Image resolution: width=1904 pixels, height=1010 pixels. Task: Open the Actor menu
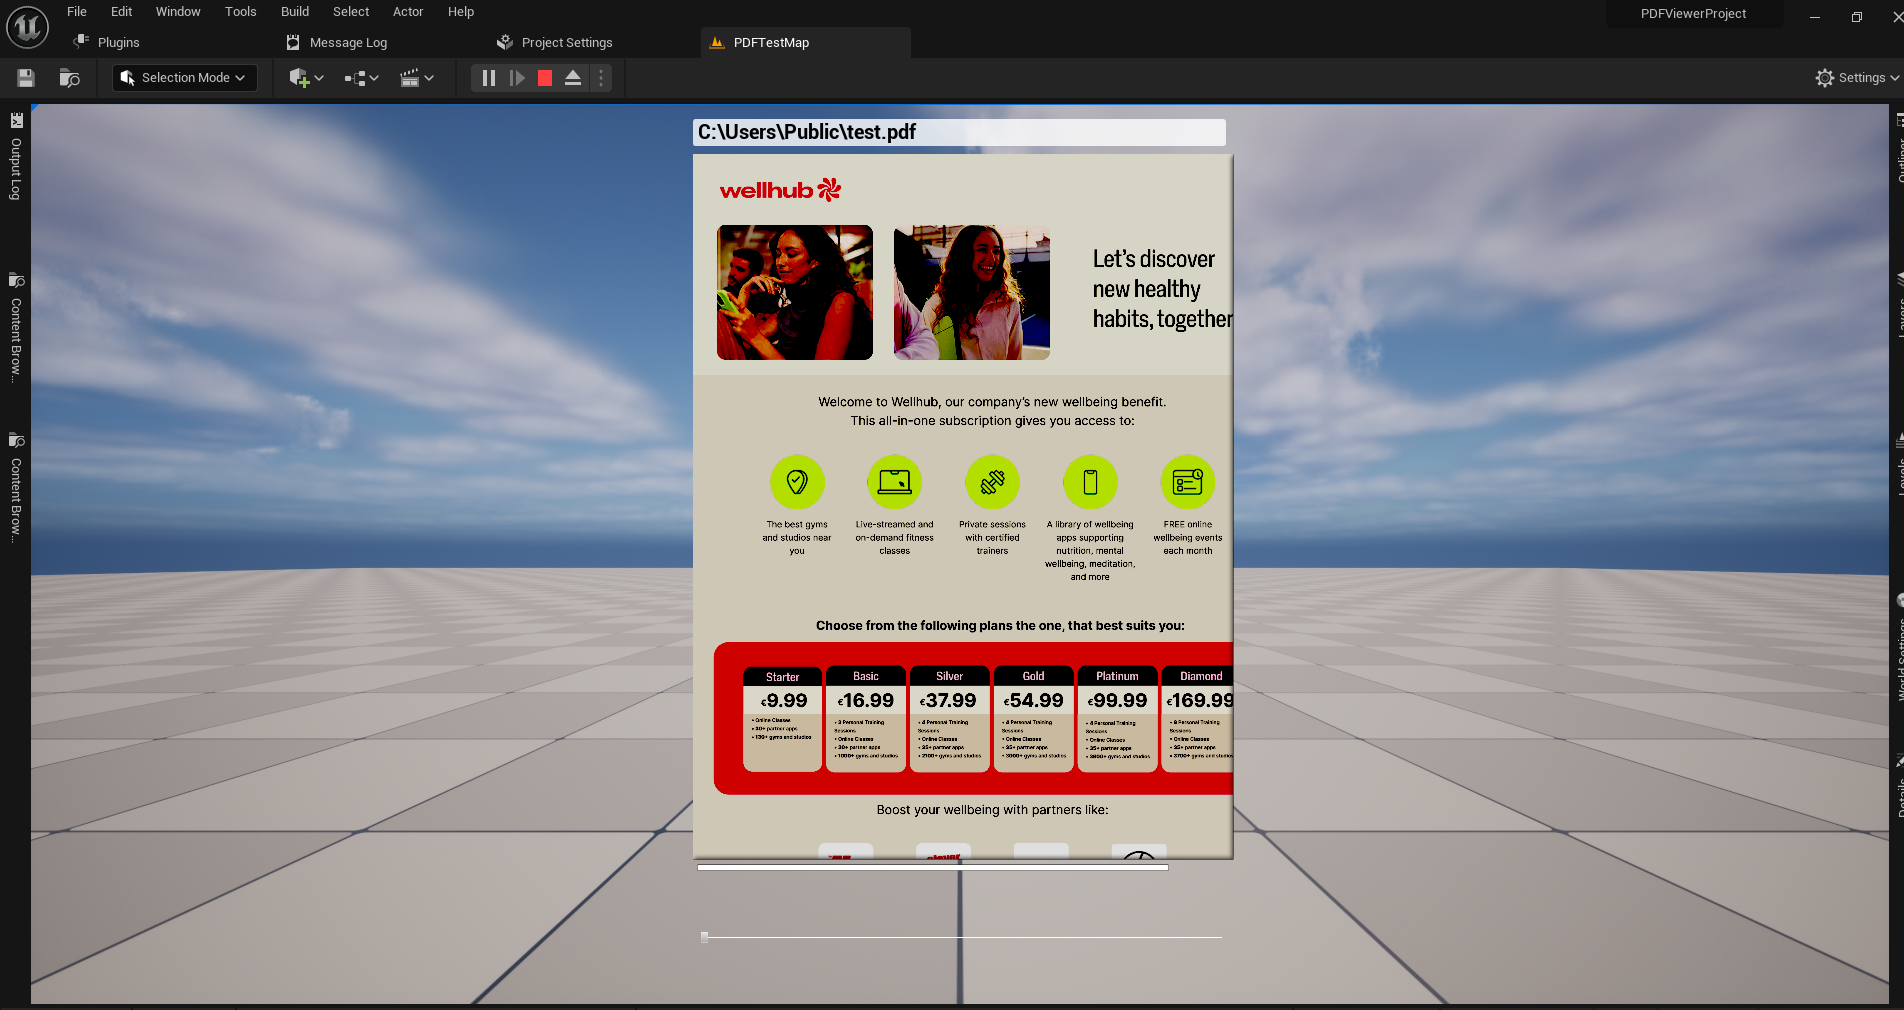408,12
